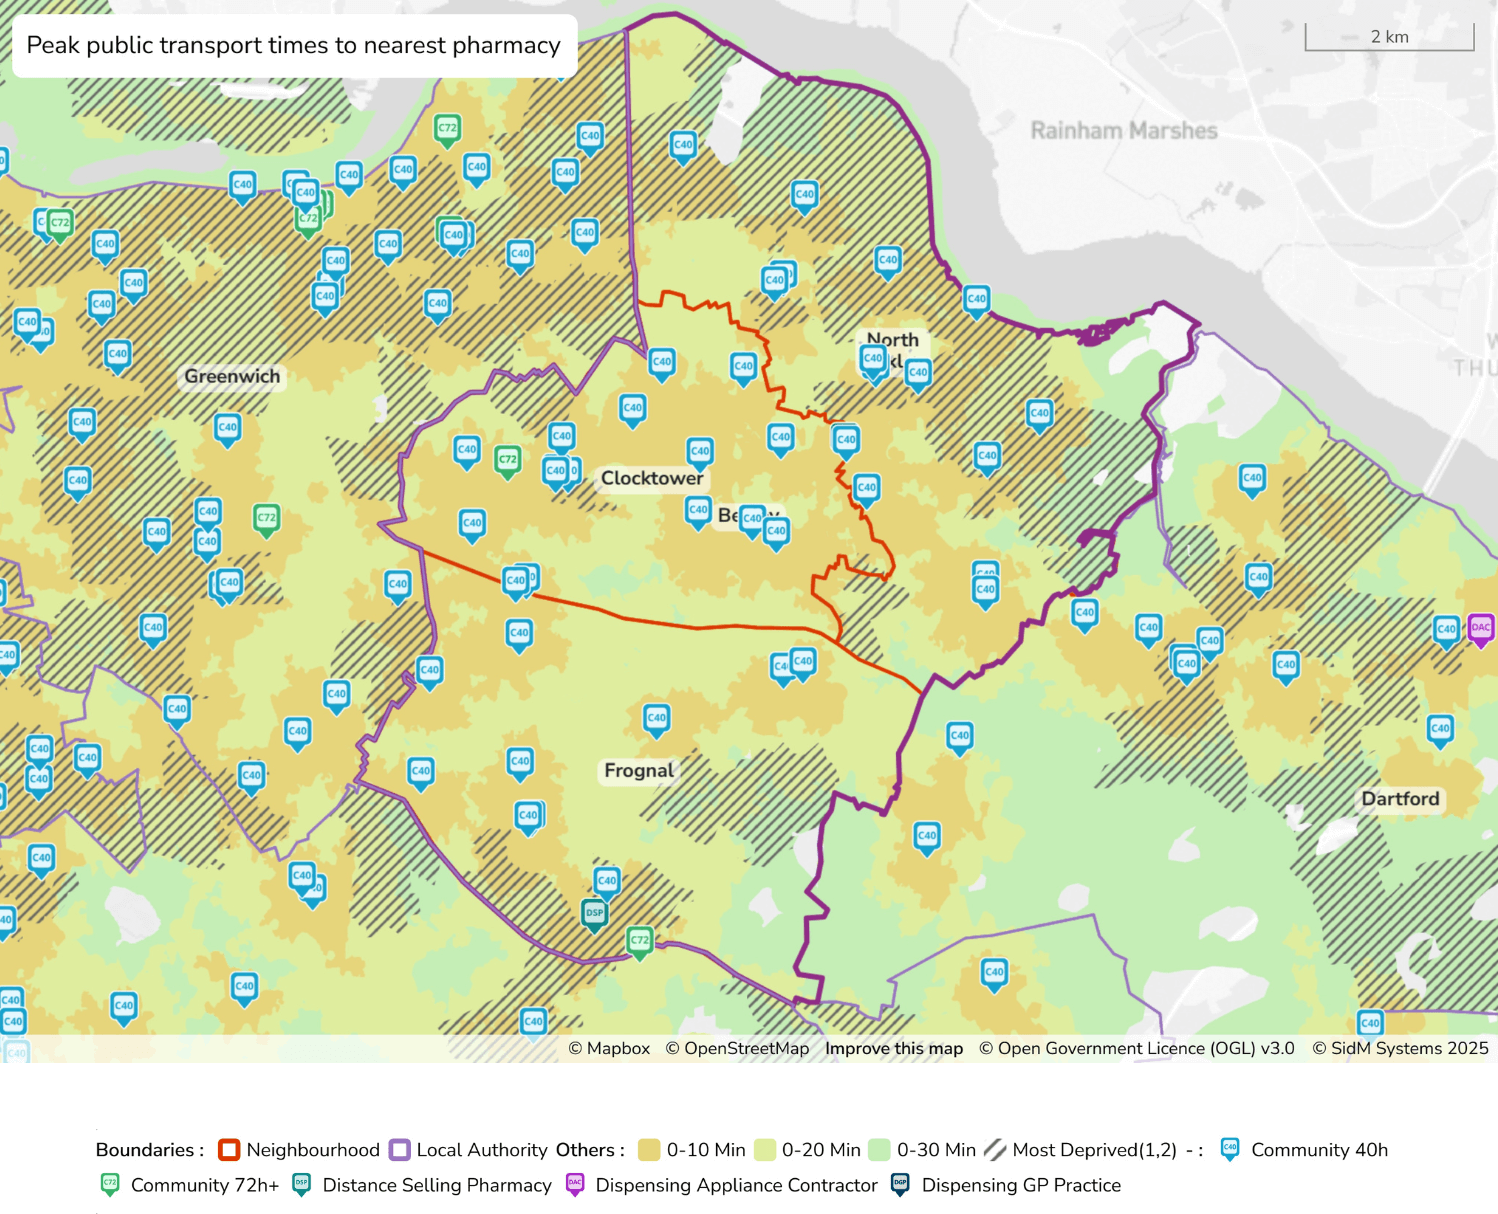Click the 0-10 Min color swatch
The image size is (1498, 1214).
[651, 1150]
